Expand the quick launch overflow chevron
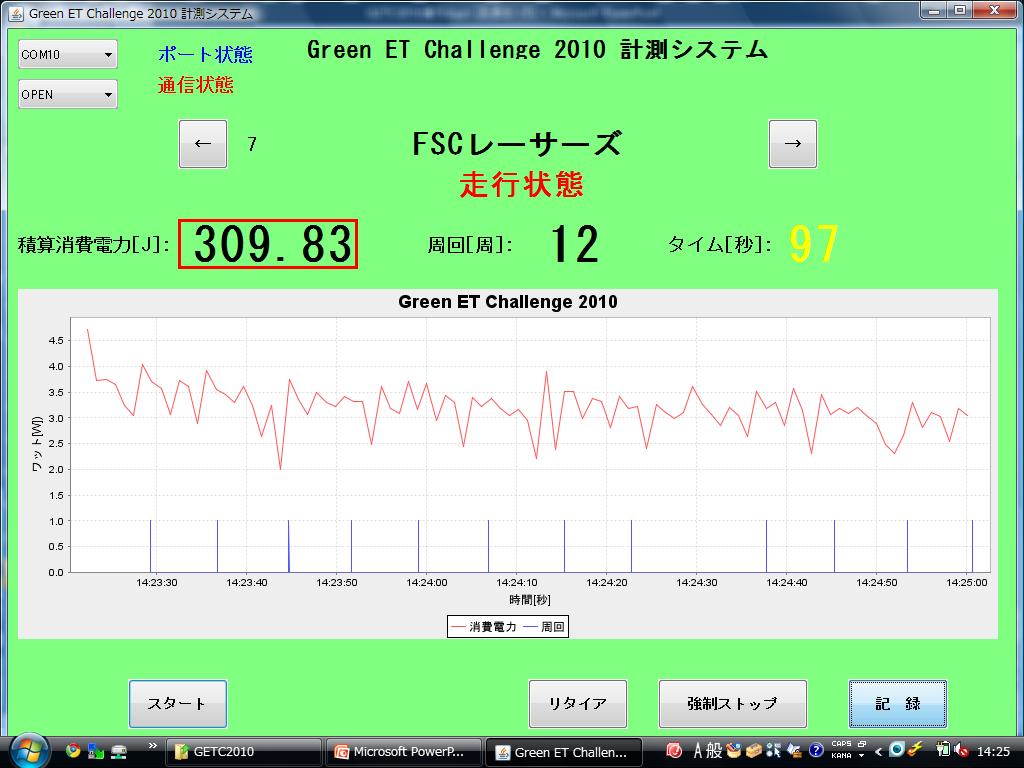 click(x=152, y=746)
